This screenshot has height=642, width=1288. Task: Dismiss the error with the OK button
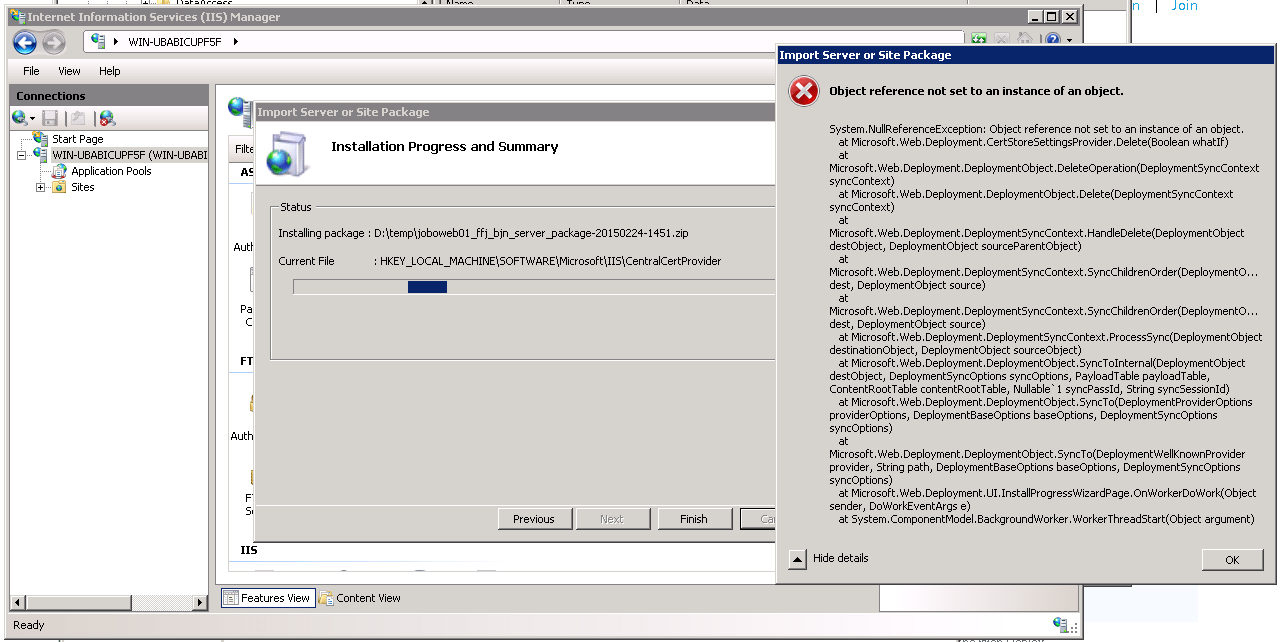click(x=1232, y=559)
